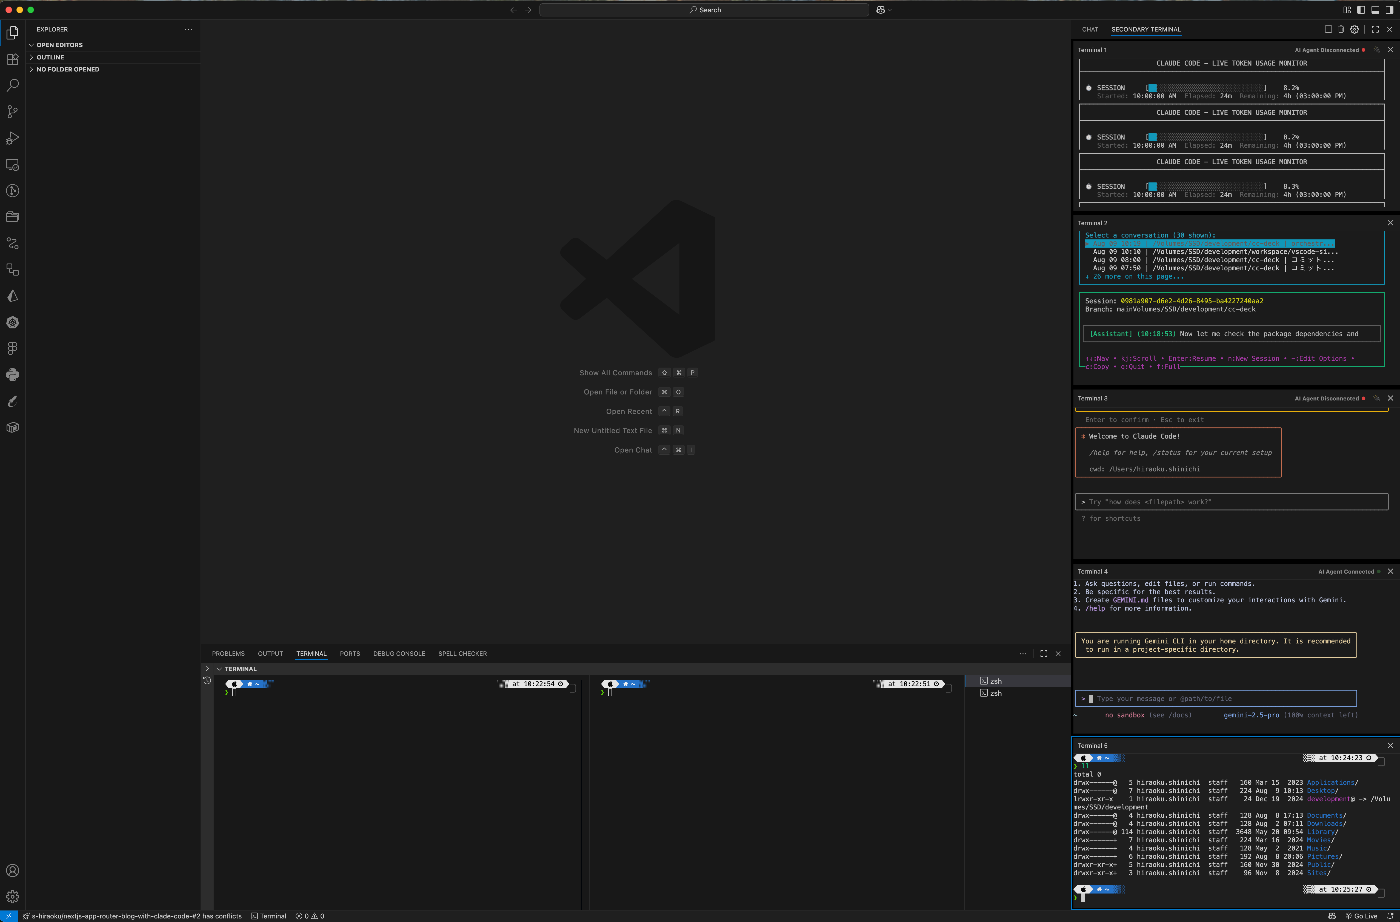Click the has conflicts branch status item
This screenshot has width=1400, height=922.
(132, 916)
